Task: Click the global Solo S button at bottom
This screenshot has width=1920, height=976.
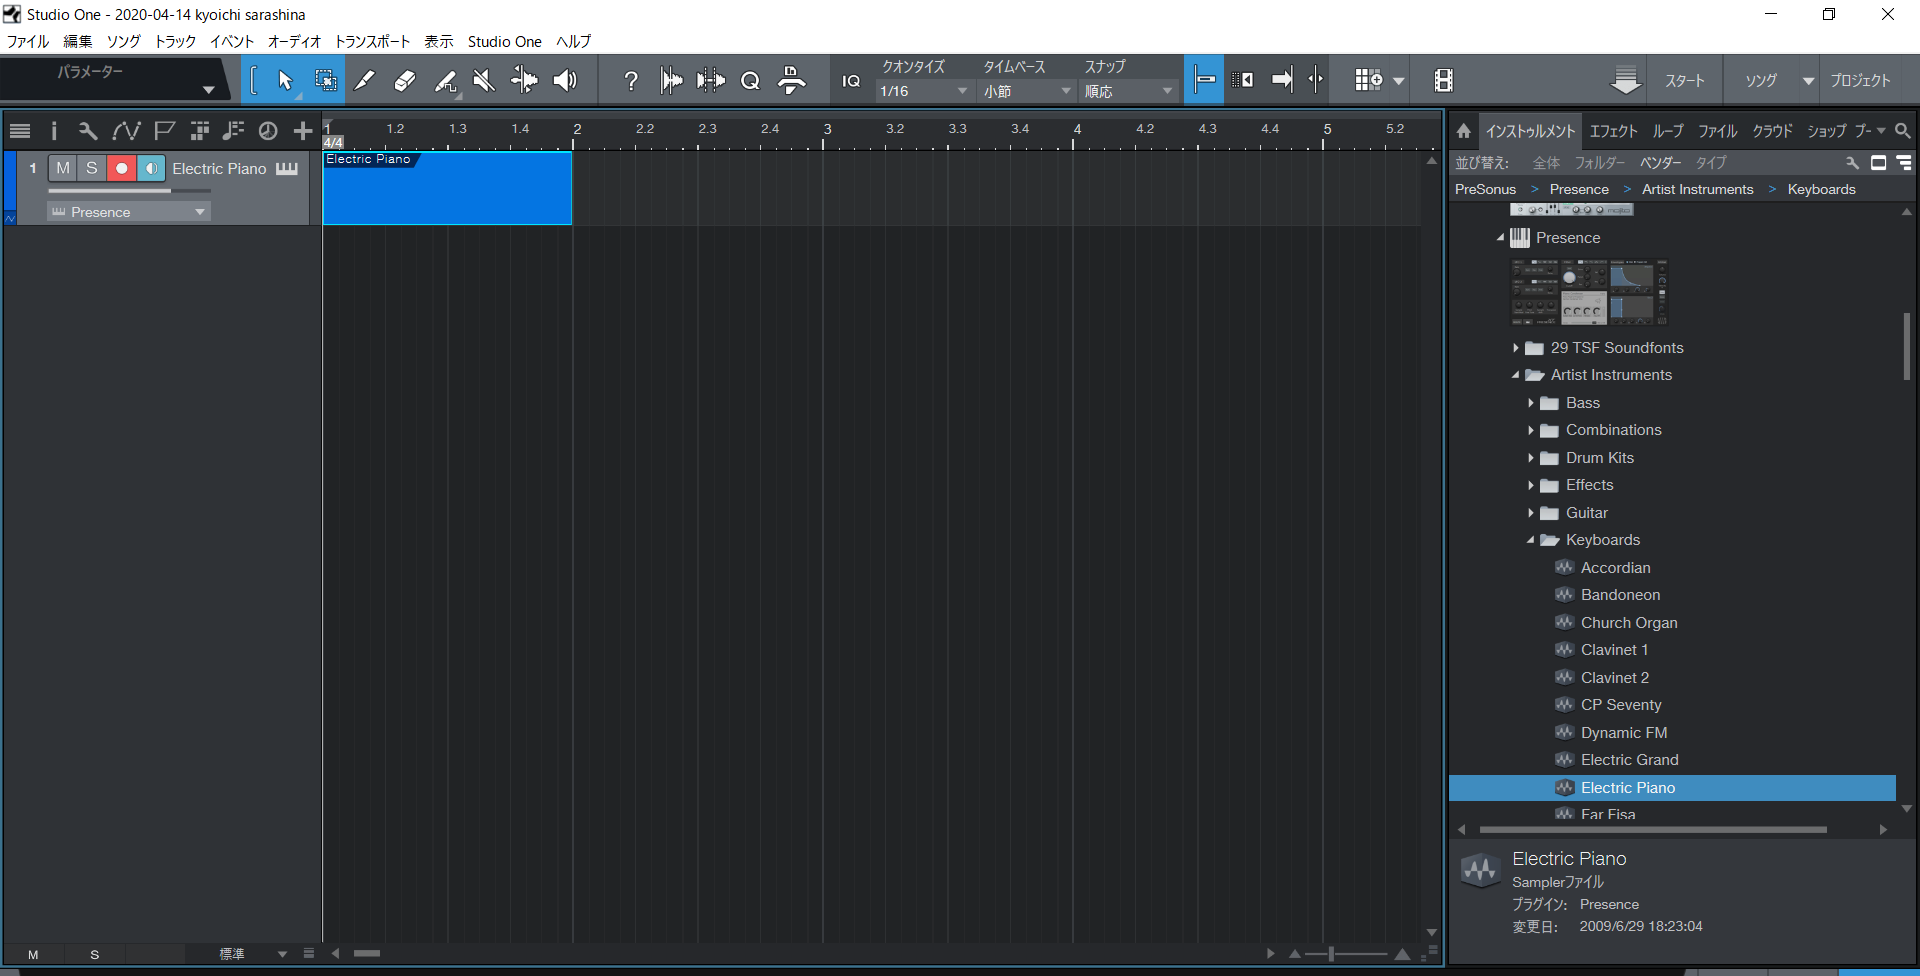Action: pyautogui.click(x=95, y=955)
